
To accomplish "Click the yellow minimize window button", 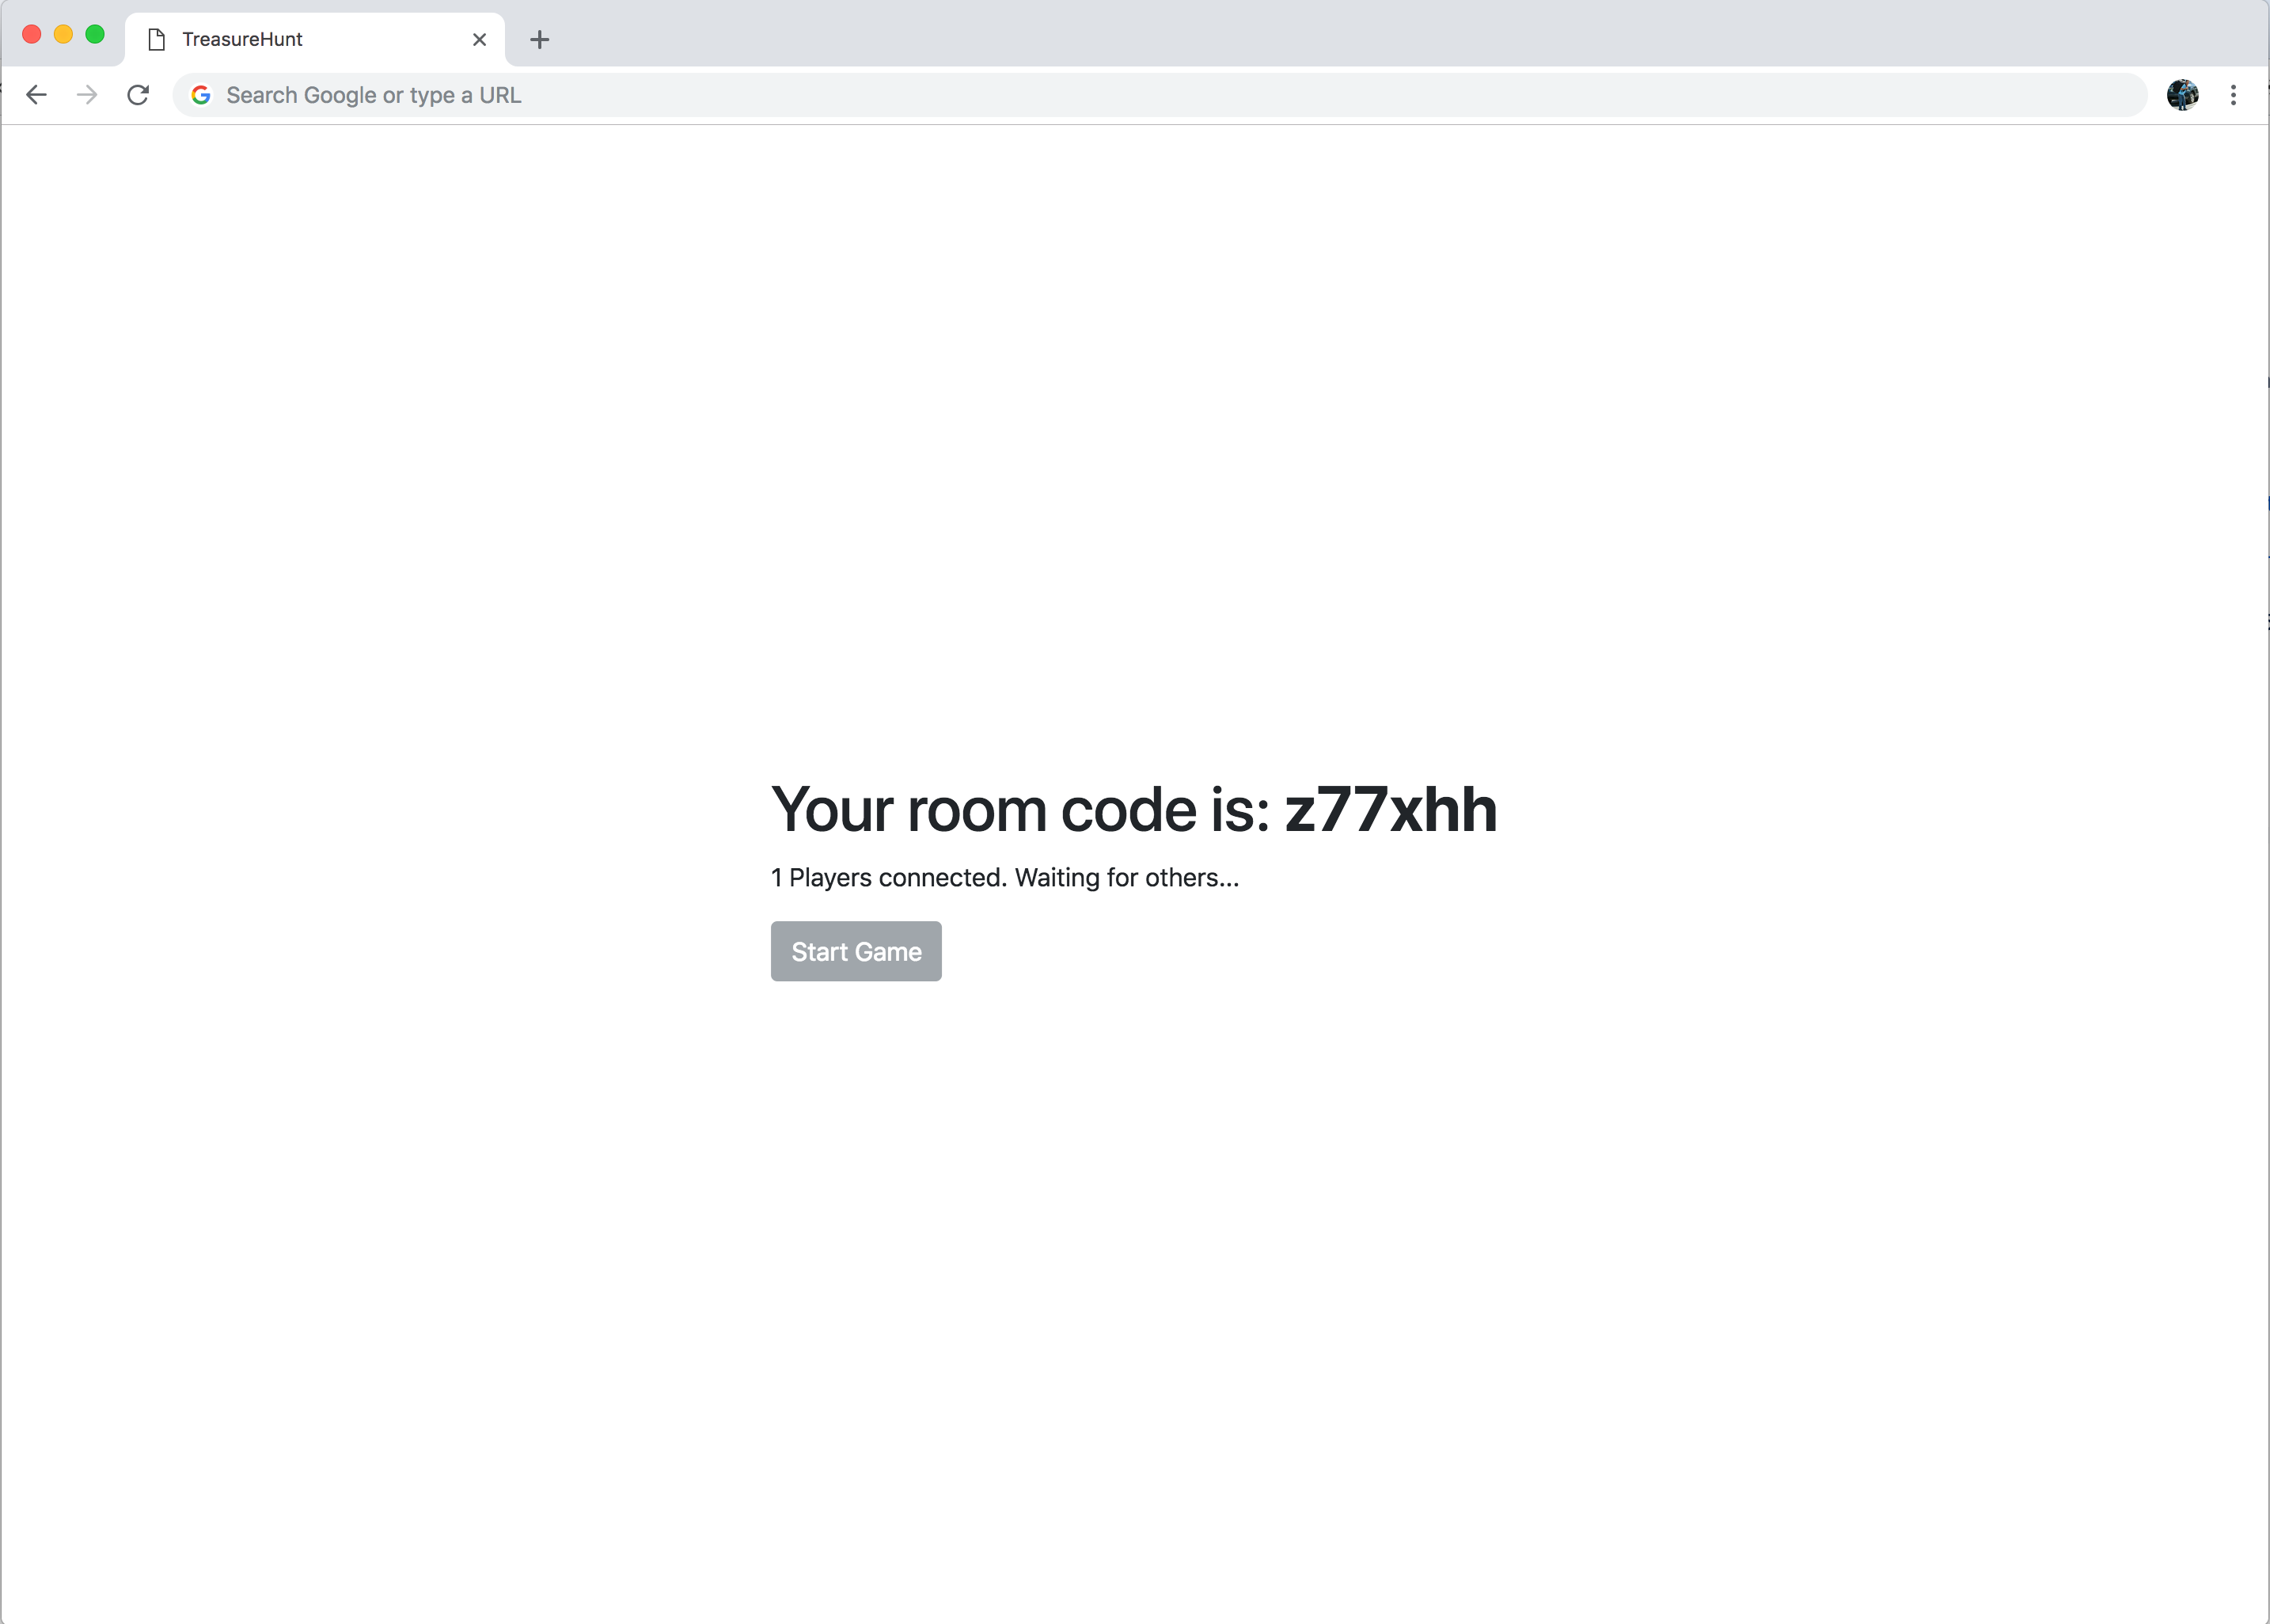I will click(63, 35).
